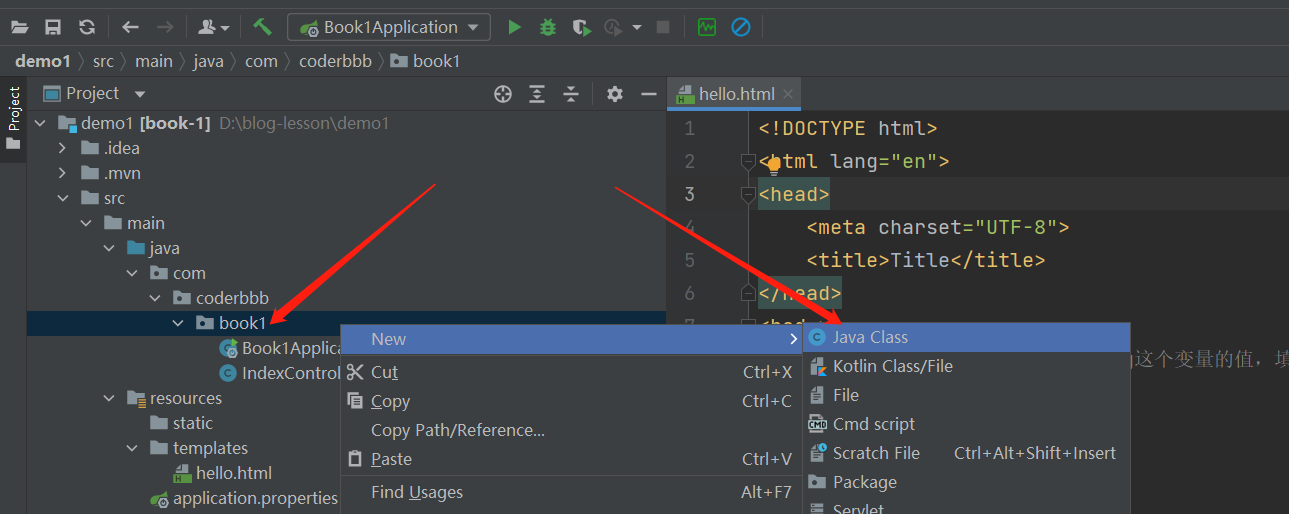Expand the .idea folder in the tree
This screenshot has width=1289, height=514.
(62, 148)
